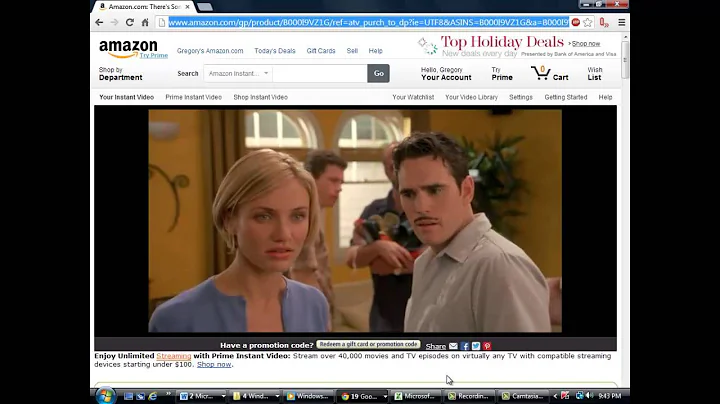Share the video on Pinterest
Image resolution: width=720 pixels, height=404 pixels.
pos(487,346)
